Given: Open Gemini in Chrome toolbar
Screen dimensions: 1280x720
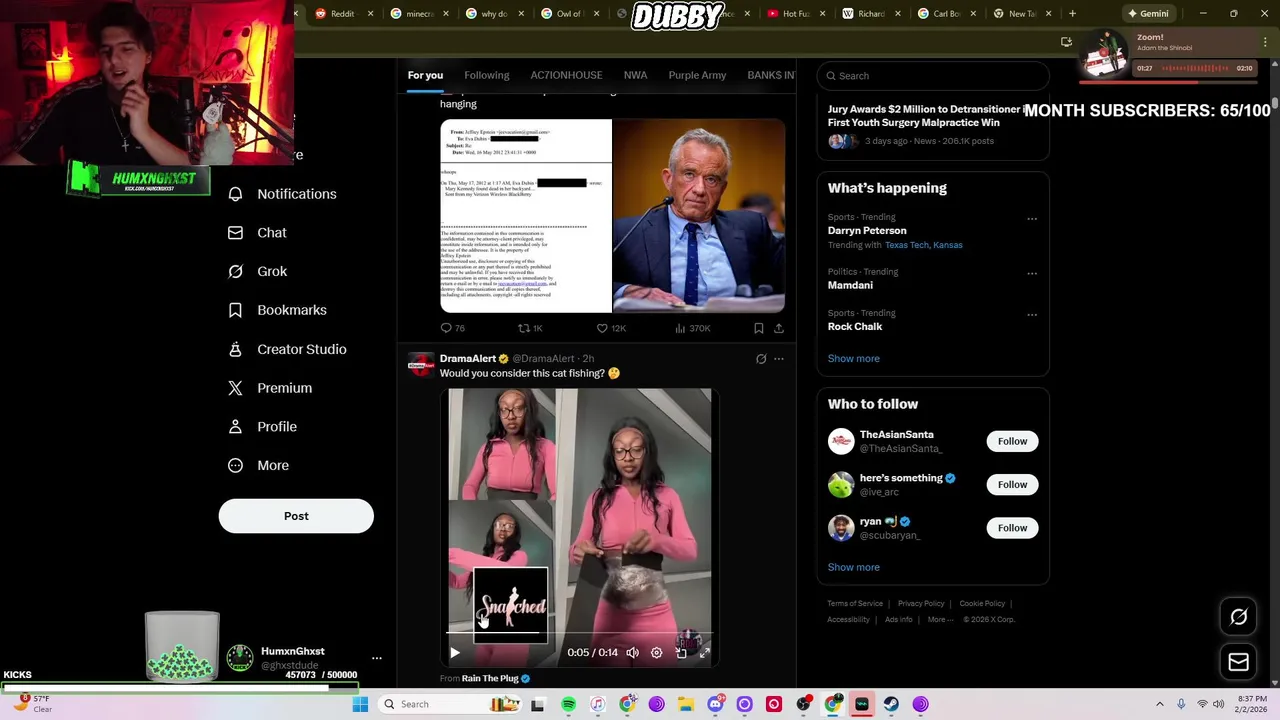Looking at the screenshot, I should [x=1147, y=14].
